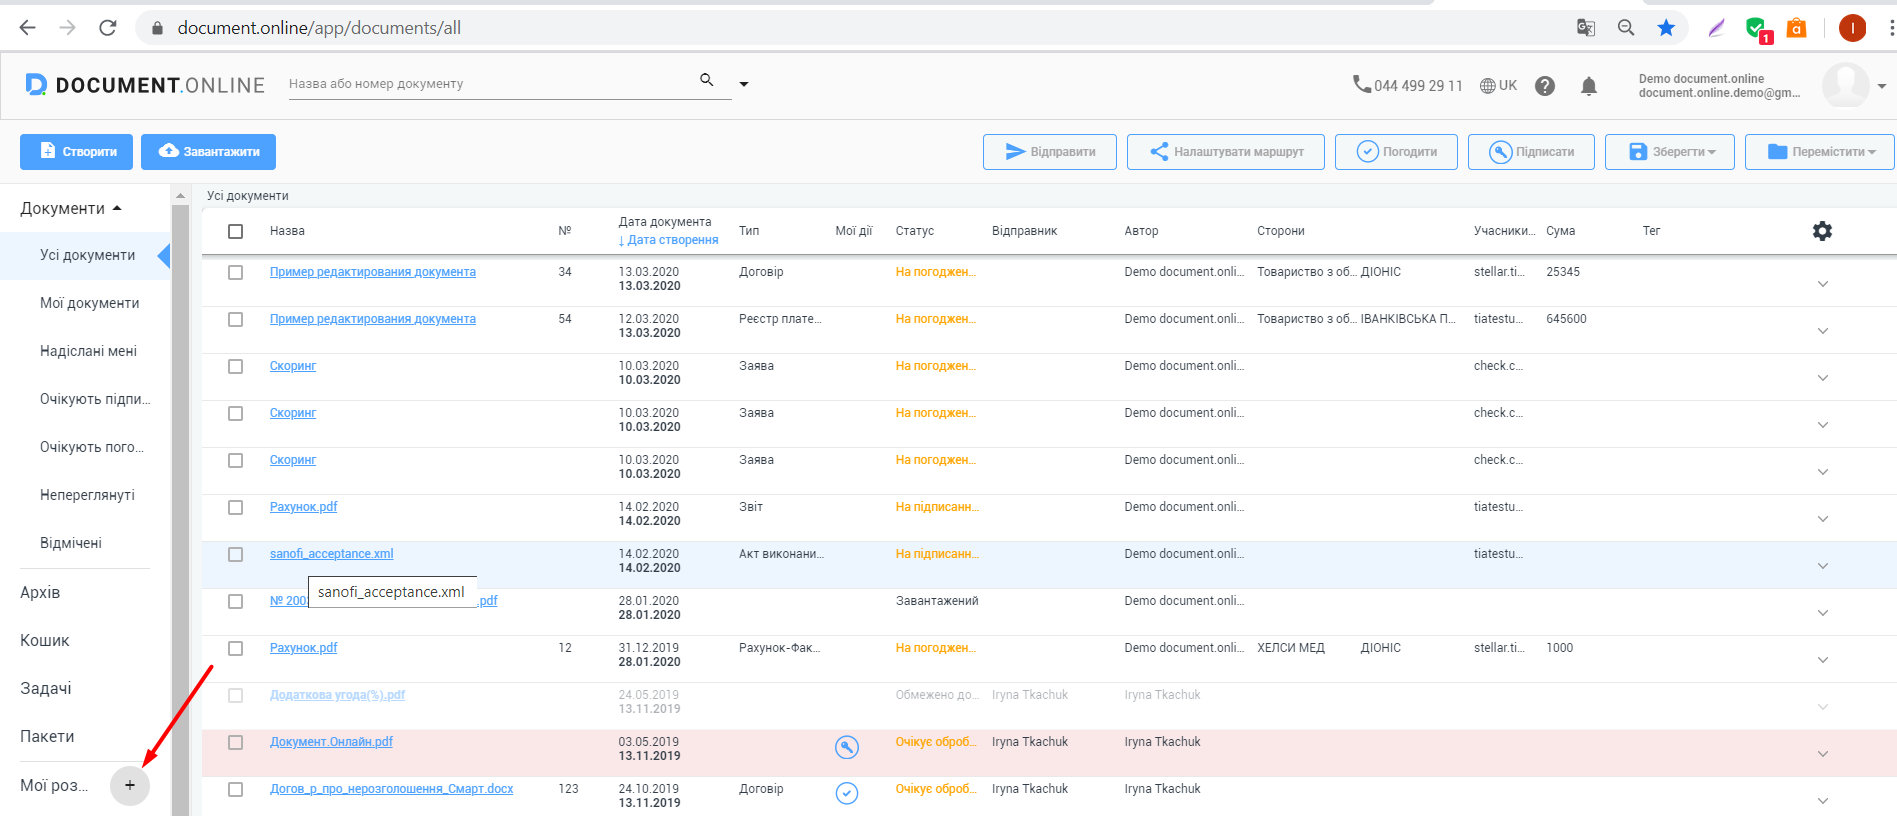The image size is (1897, 816).
Task: Reload the page
Action: point(108,28)
